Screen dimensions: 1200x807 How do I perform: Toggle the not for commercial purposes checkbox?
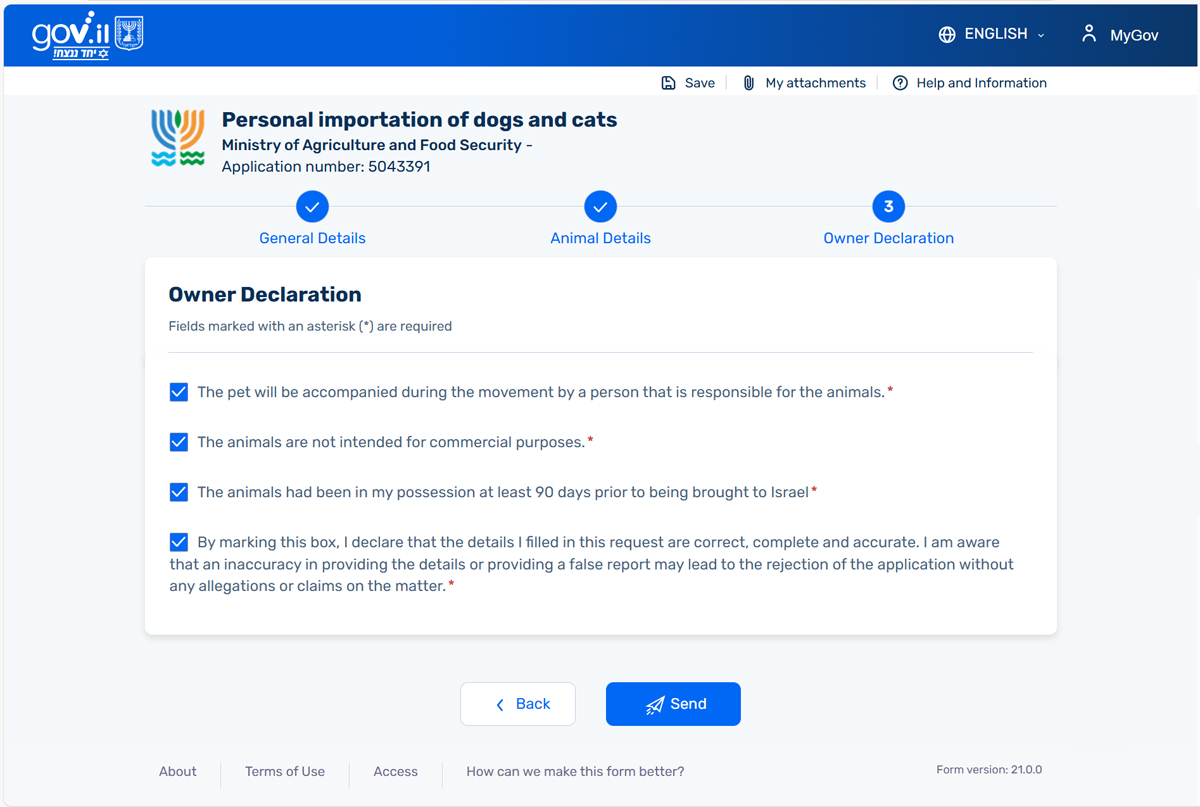pos(179,442)
